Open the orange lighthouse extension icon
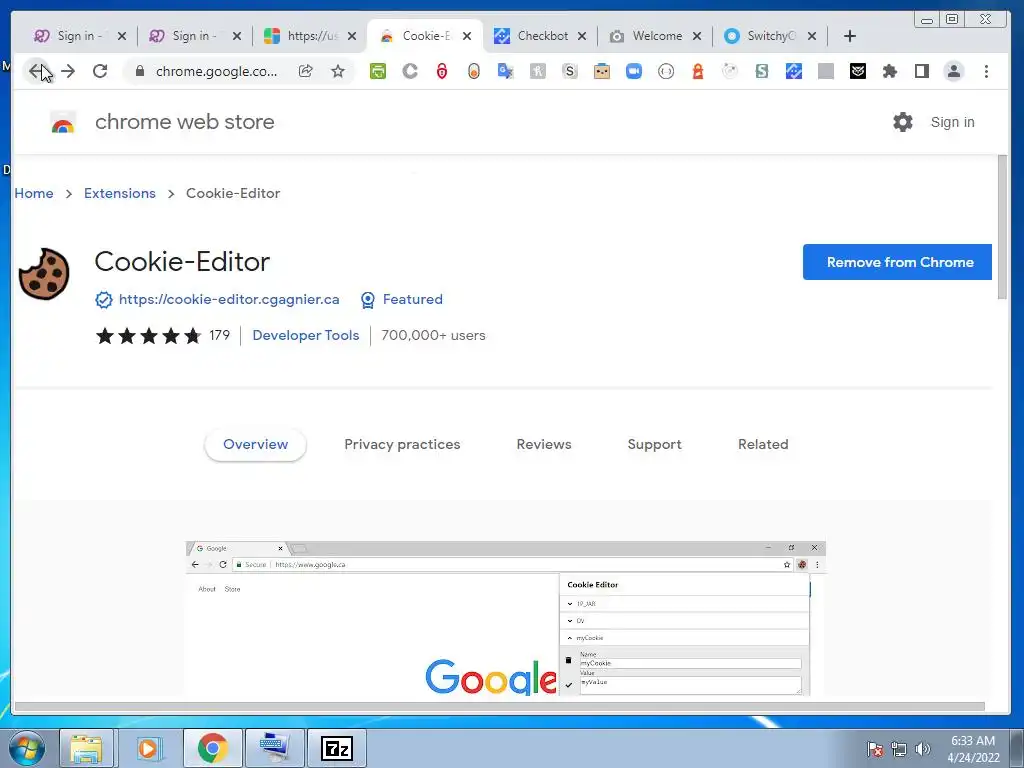The height and width of the screenshot is (768, 1024). pos(697,71)
